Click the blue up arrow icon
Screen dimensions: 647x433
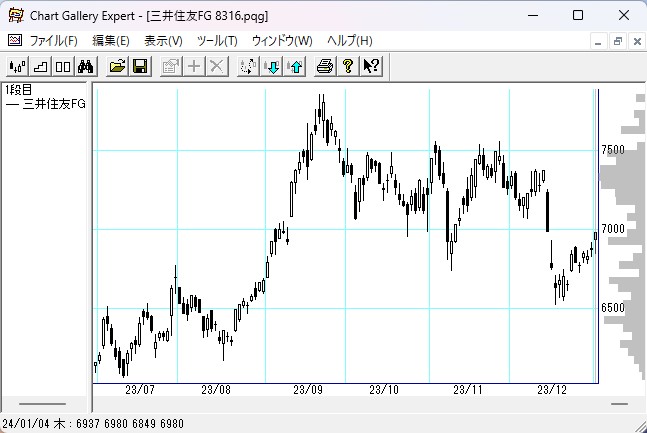295,67
